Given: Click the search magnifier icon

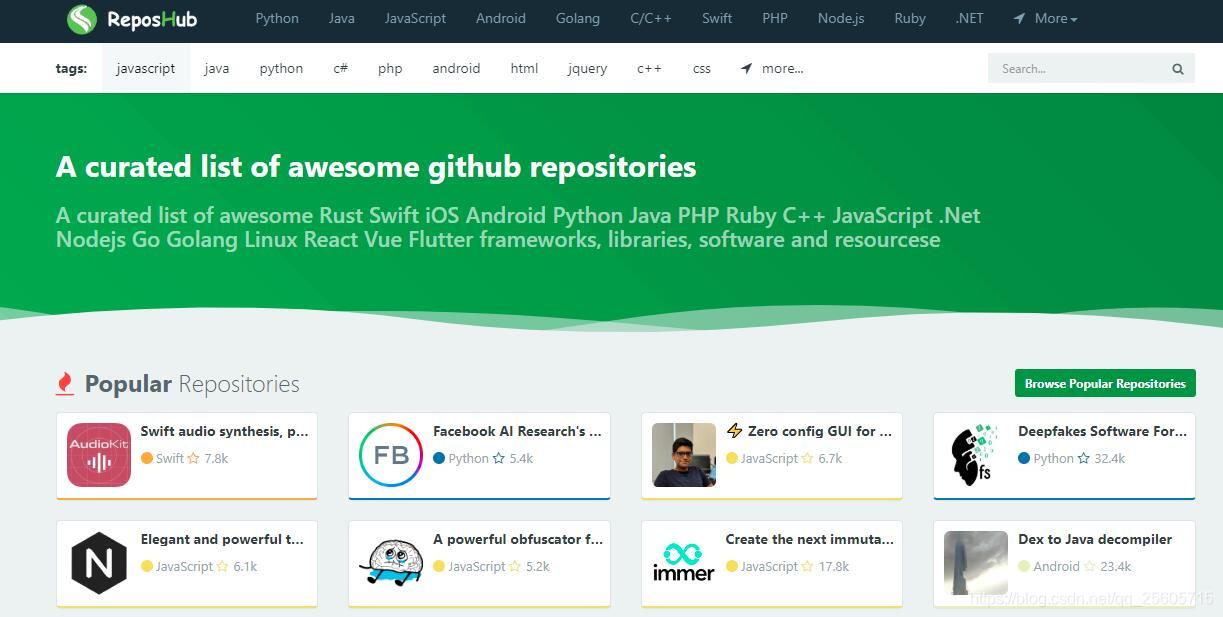Looking at the screenshot, I should coord(1178,69).
